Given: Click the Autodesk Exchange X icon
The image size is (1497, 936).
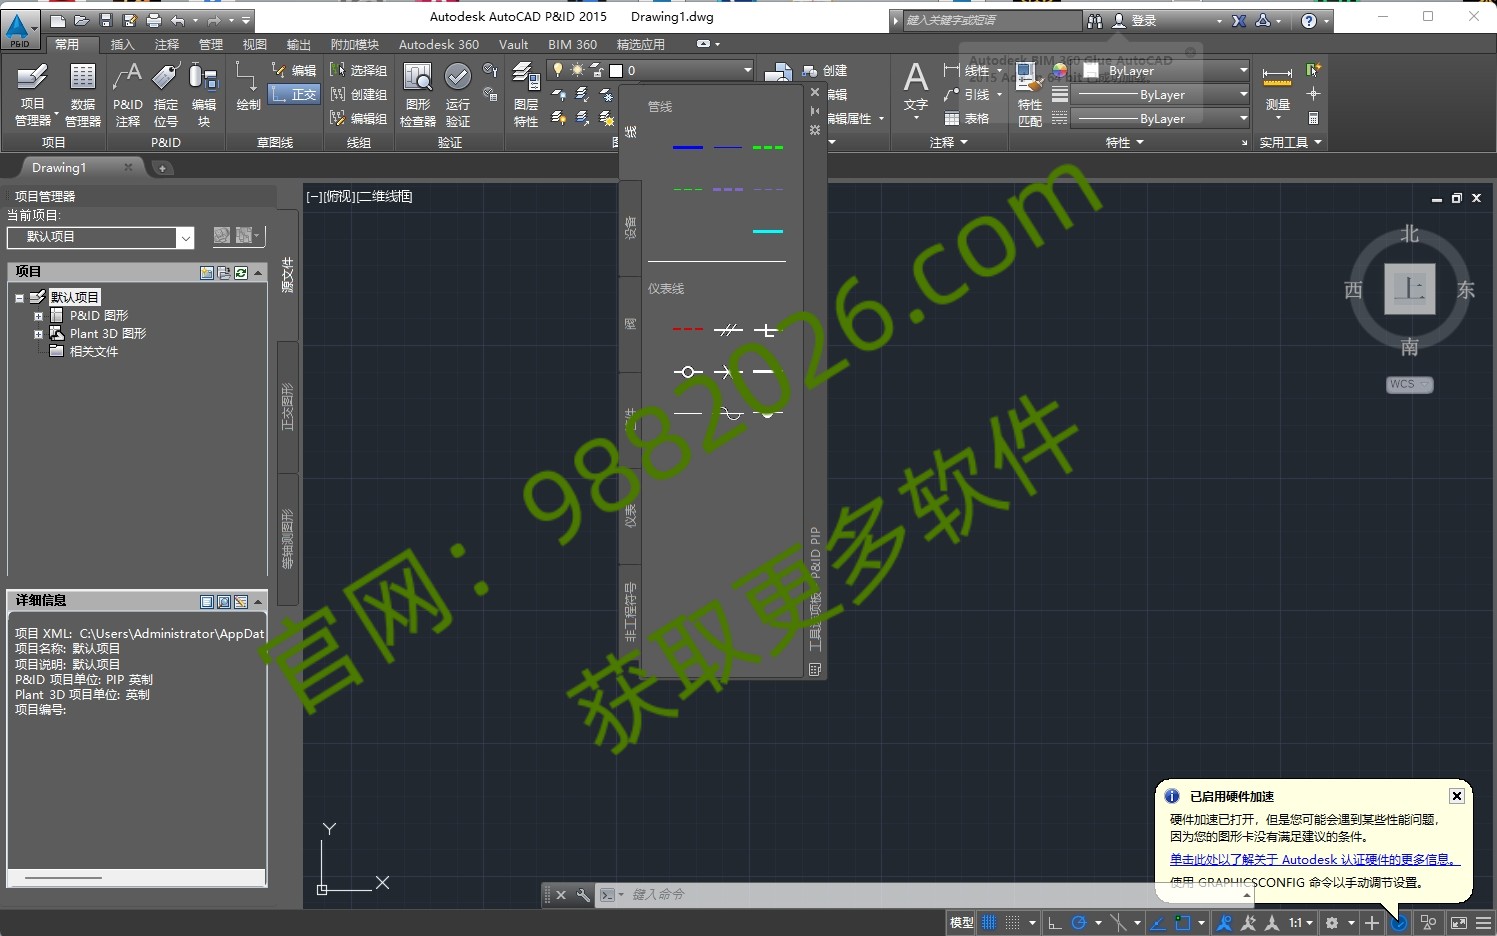Looking at the screenshot, I should pos(1239,20).
